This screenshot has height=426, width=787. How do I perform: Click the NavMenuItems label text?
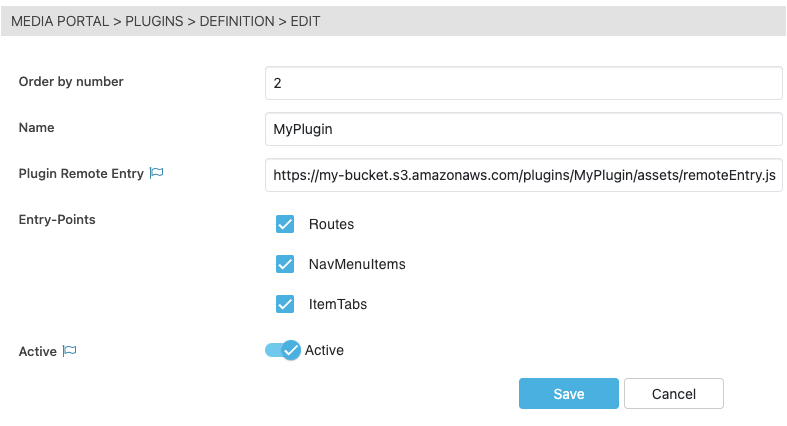(356, 264)
